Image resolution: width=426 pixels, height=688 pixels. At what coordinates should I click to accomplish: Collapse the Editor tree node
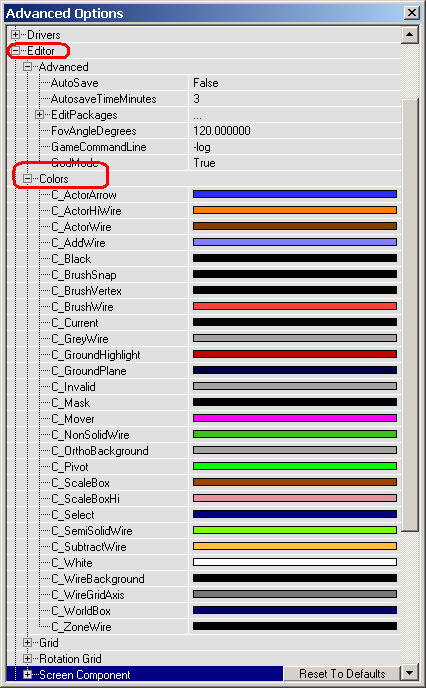[x=15, y=50]
